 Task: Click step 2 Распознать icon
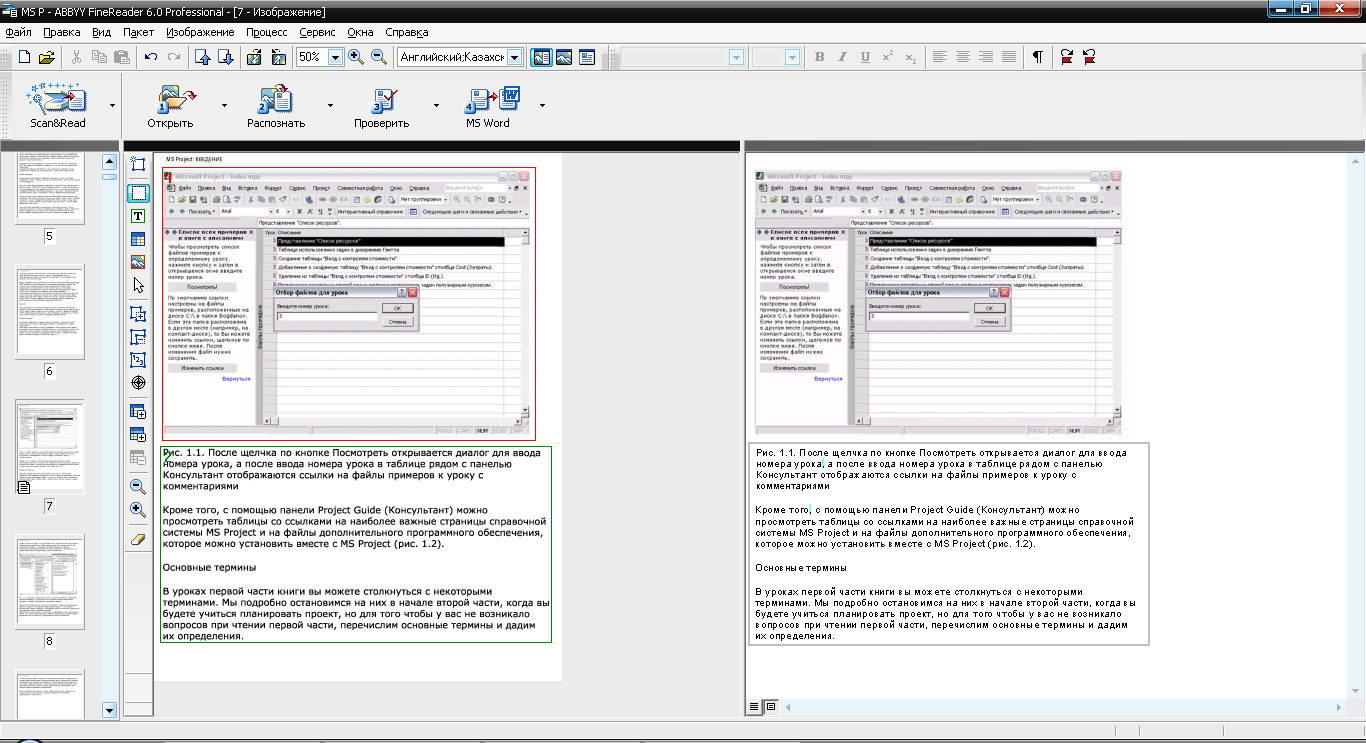point(275,98)
